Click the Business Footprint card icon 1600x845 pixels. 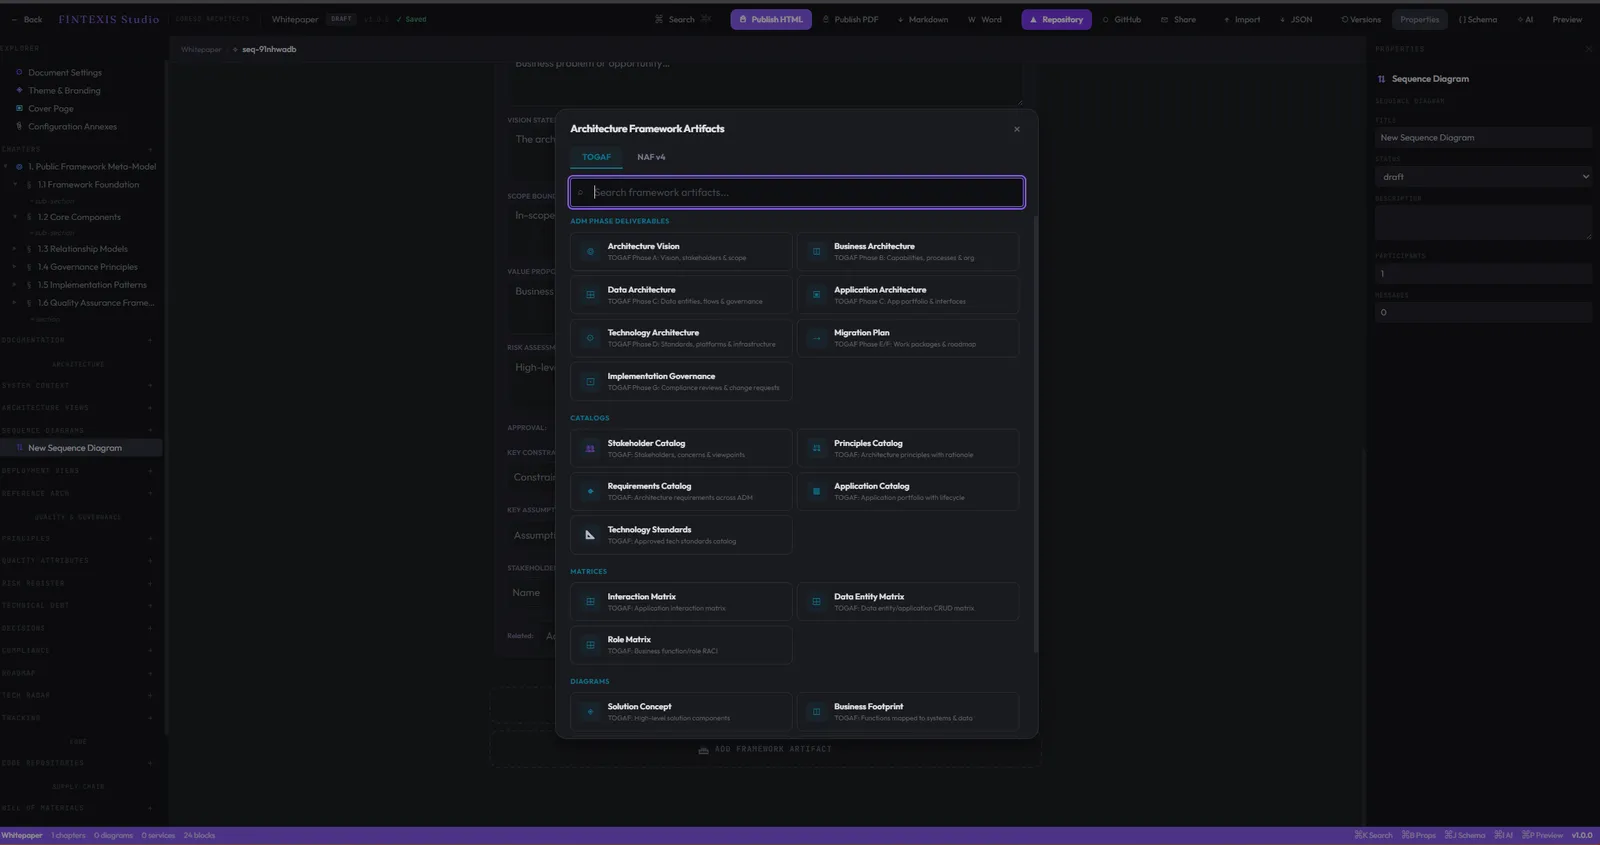click(x=816, y=712)
